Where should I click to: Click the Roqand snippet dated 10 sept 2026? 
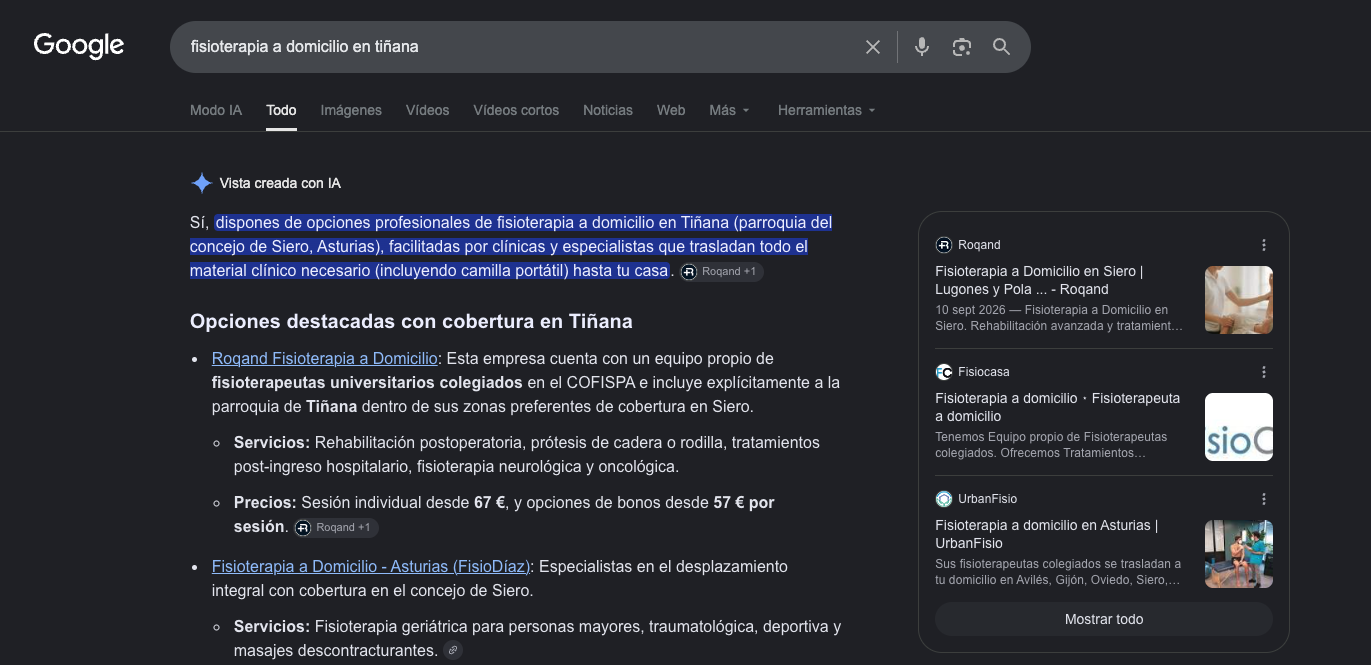[1059, 318]
